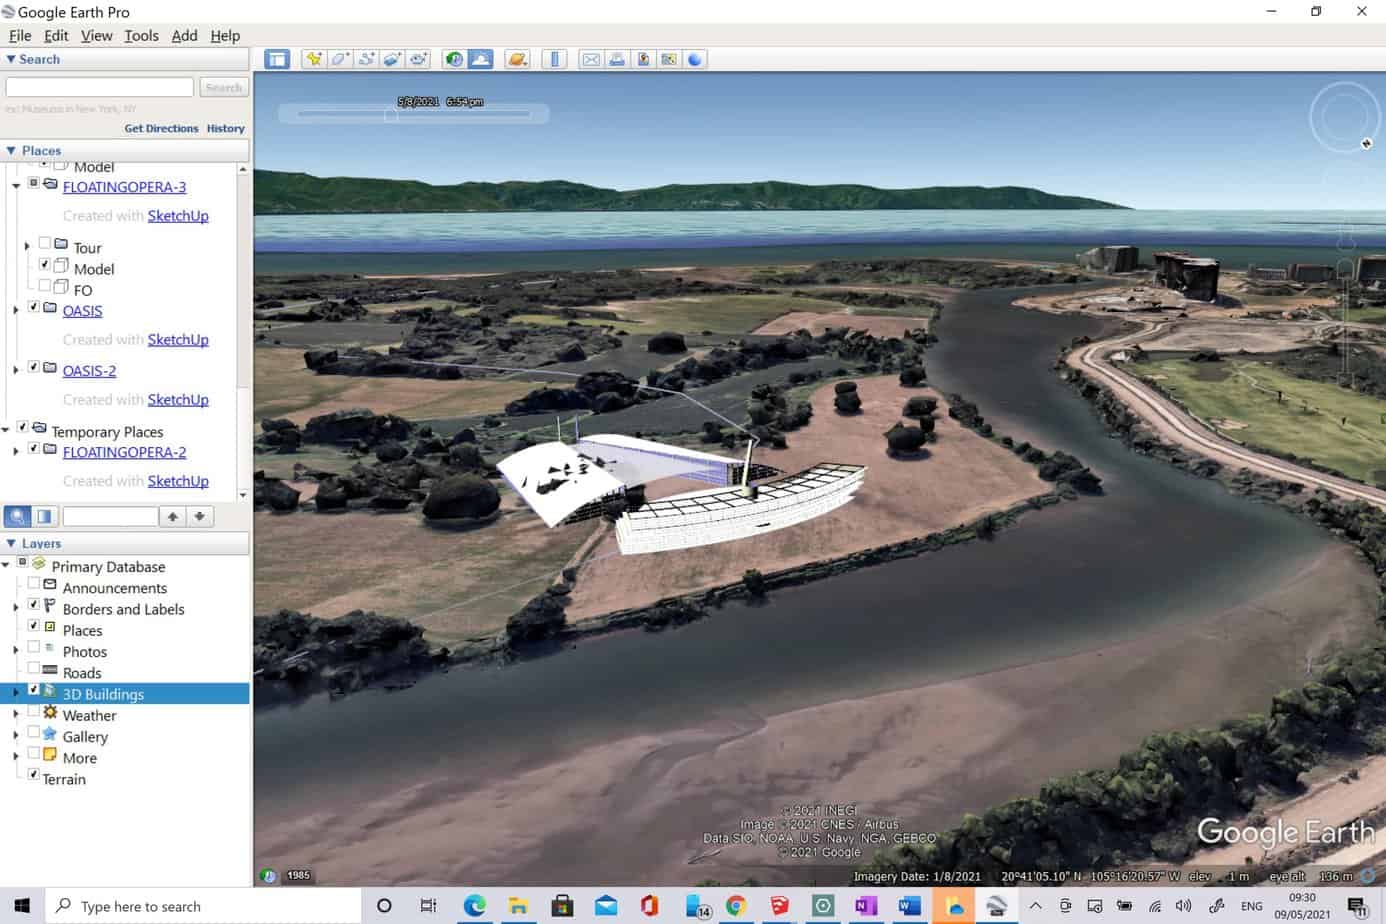Image resolution: width=1386 pixels, height=924 pixels.
Task: Expand the OASIS-2 folder
Action: coord(15,370)
